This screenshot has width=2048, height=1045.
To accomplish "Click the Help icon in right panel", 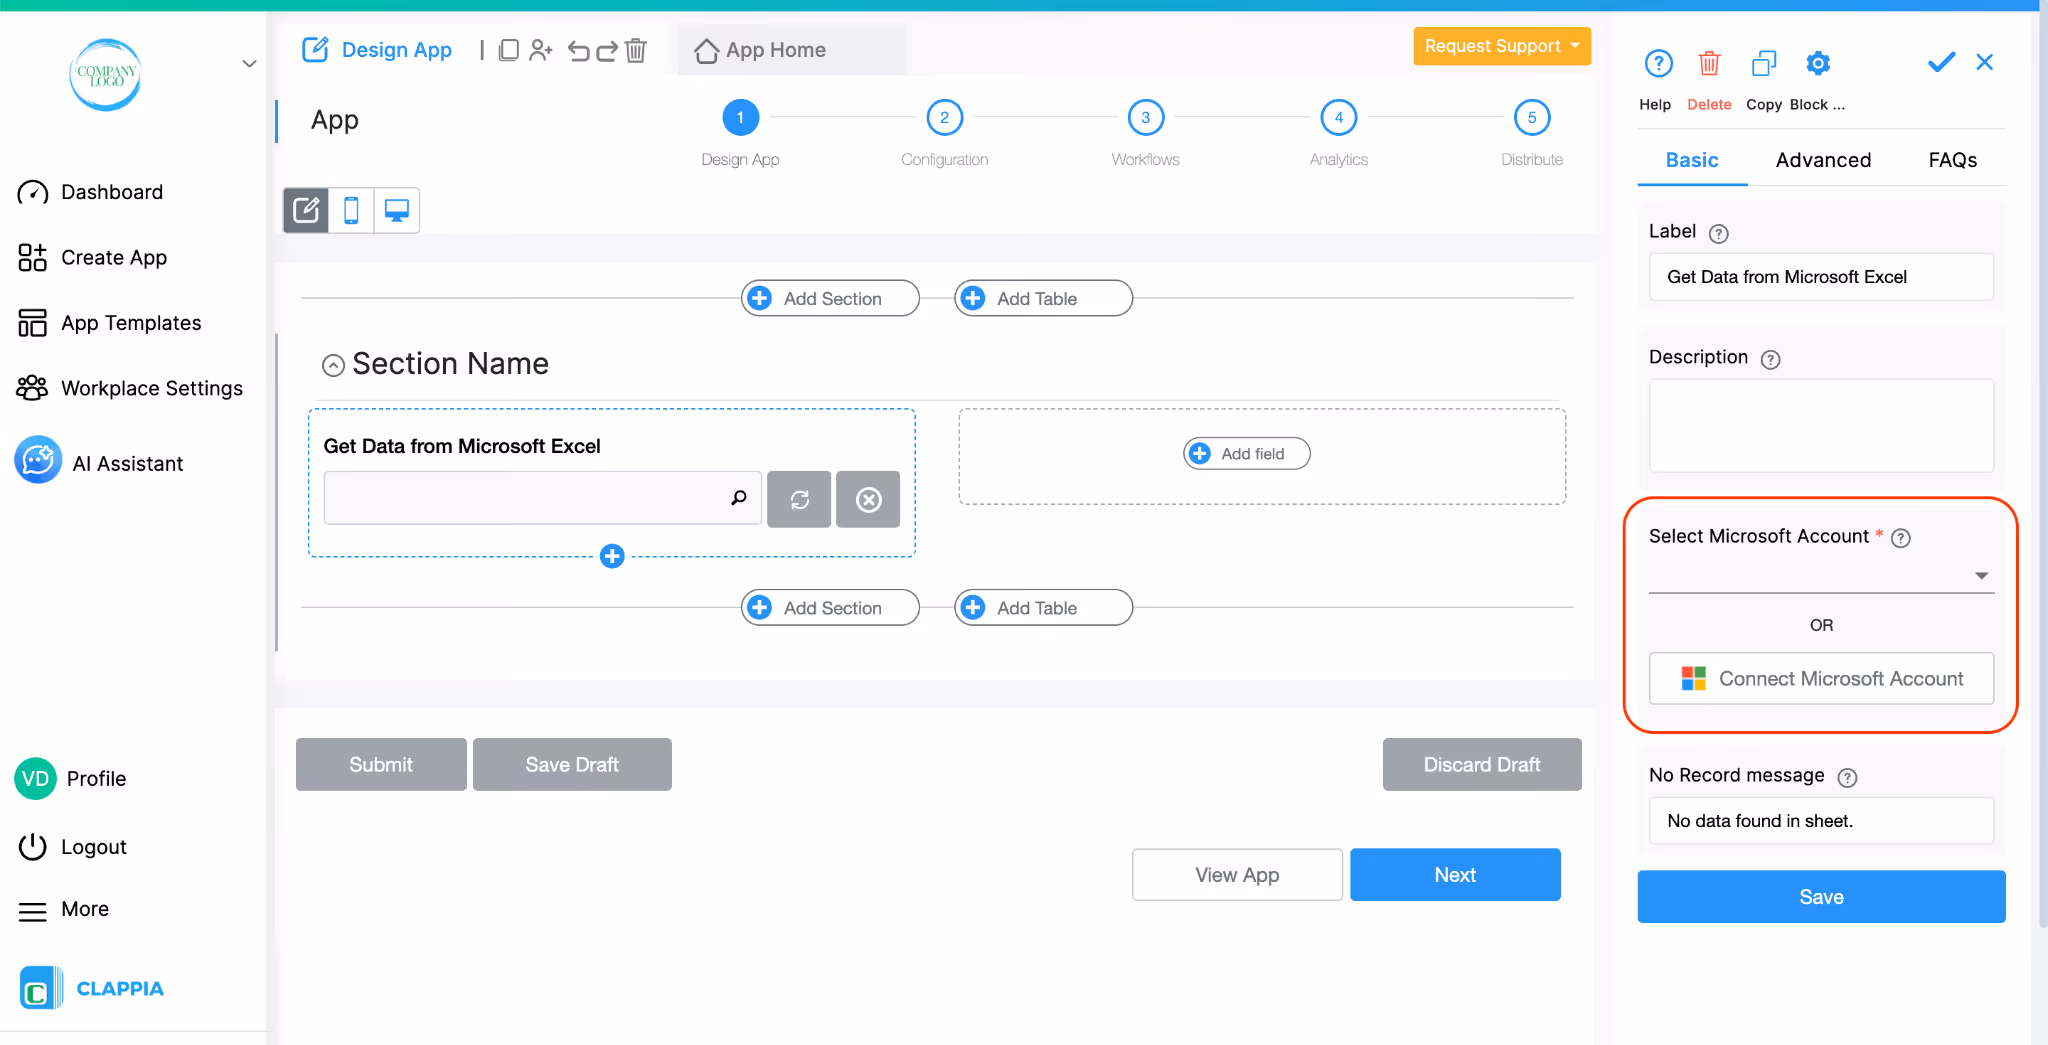I will [x=1658, y=64].
